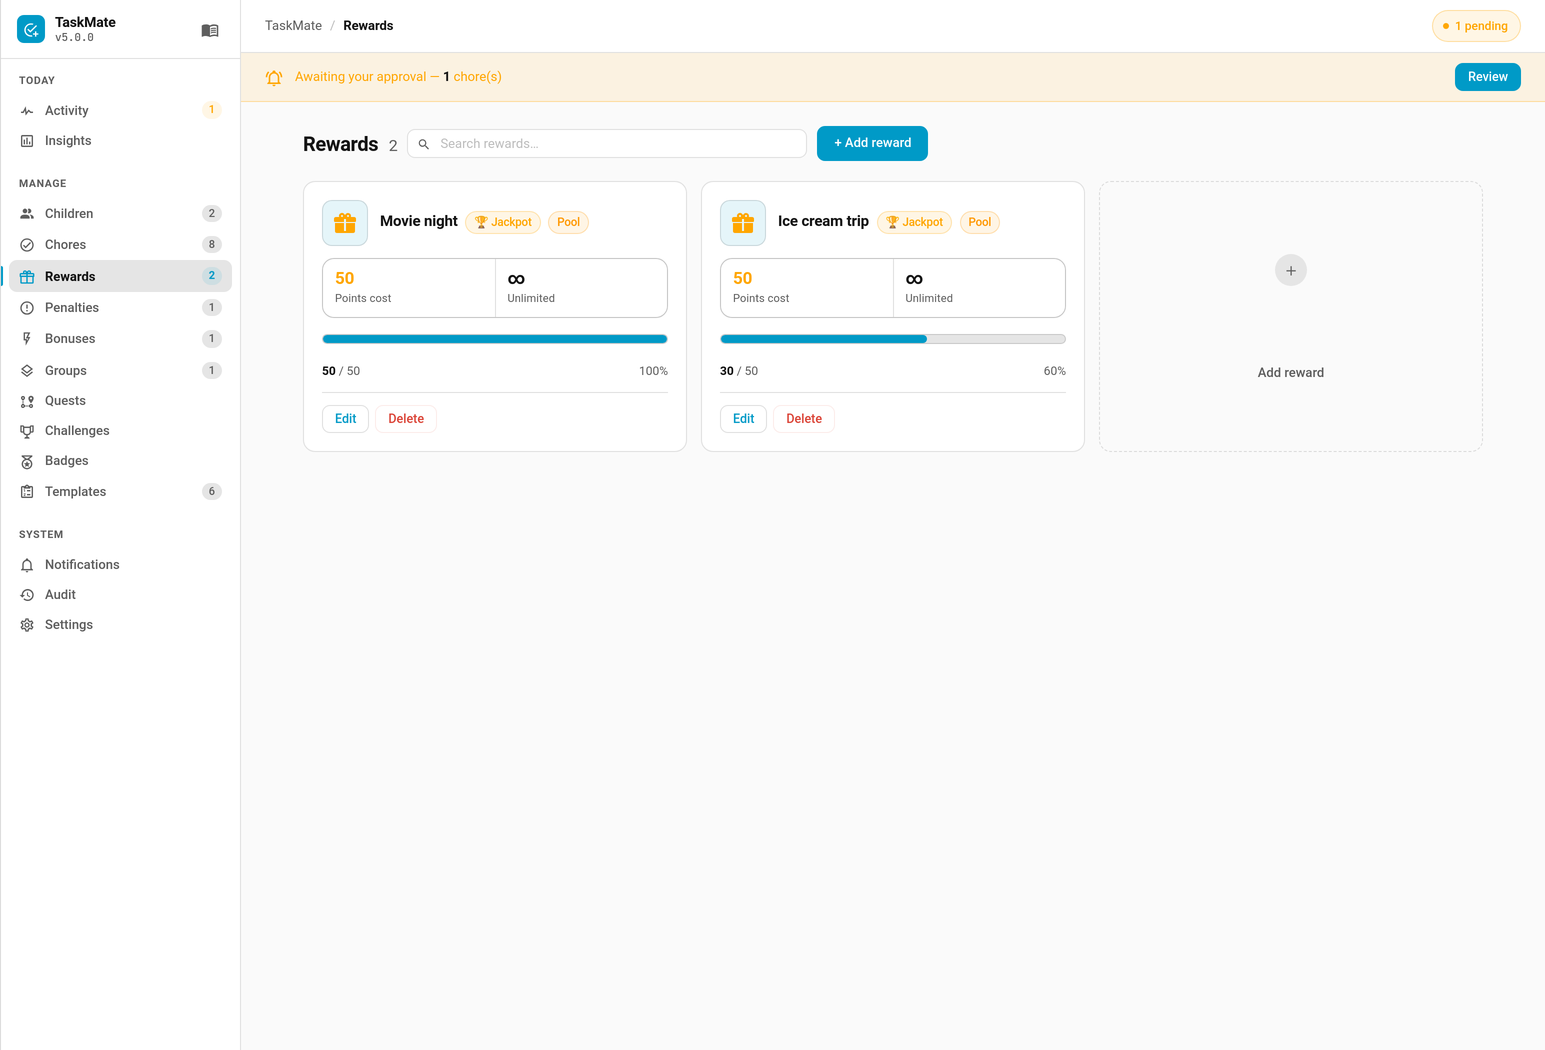Click the Pool tag on Ice cream trip
Screen dimensions: 1545x1050
[x=980, y=222]
